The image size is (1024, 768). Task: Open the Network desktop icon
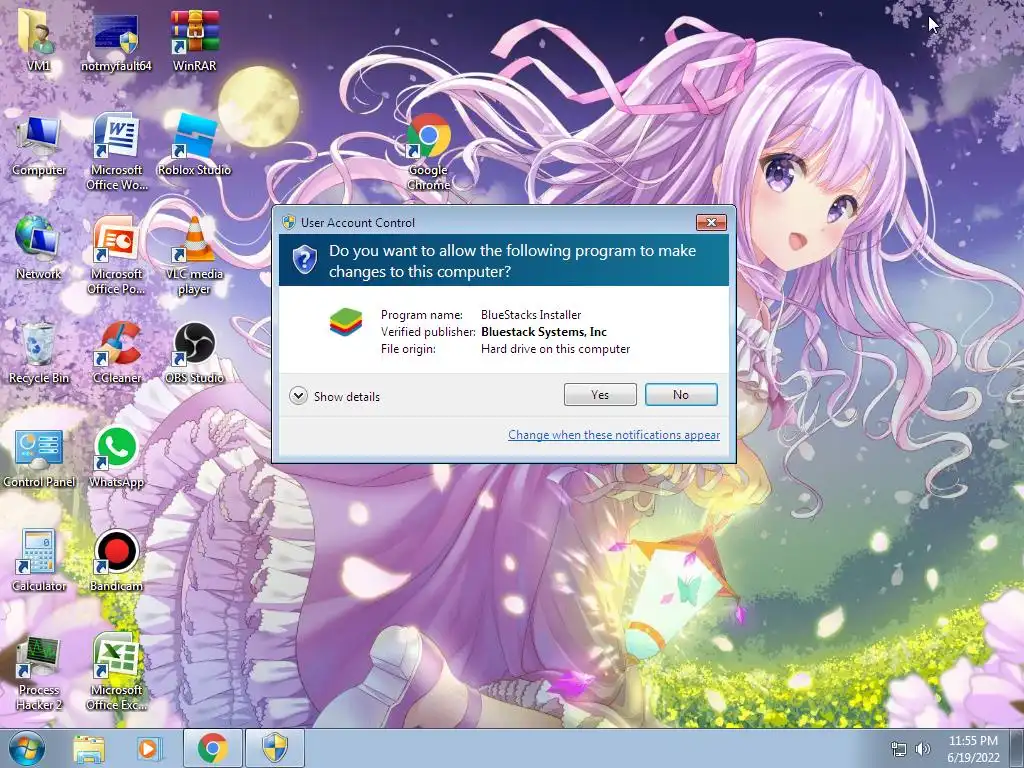coord(39,248)
